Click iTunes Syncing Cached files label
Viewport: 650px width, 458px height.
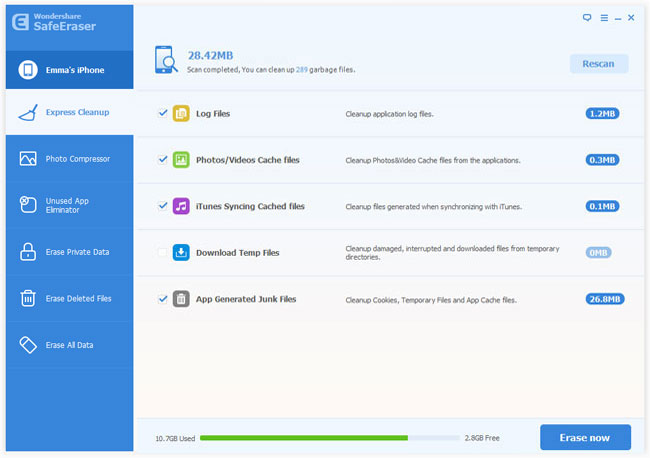pyautogui.click(x=250, y=206)
